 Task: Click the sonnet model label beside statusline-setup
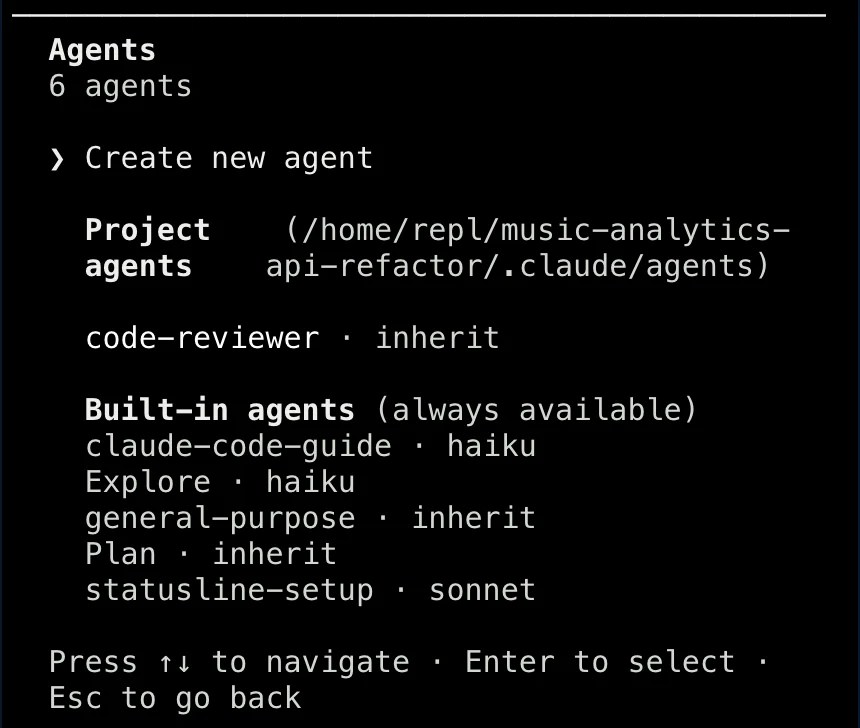[x=482, y=591]
